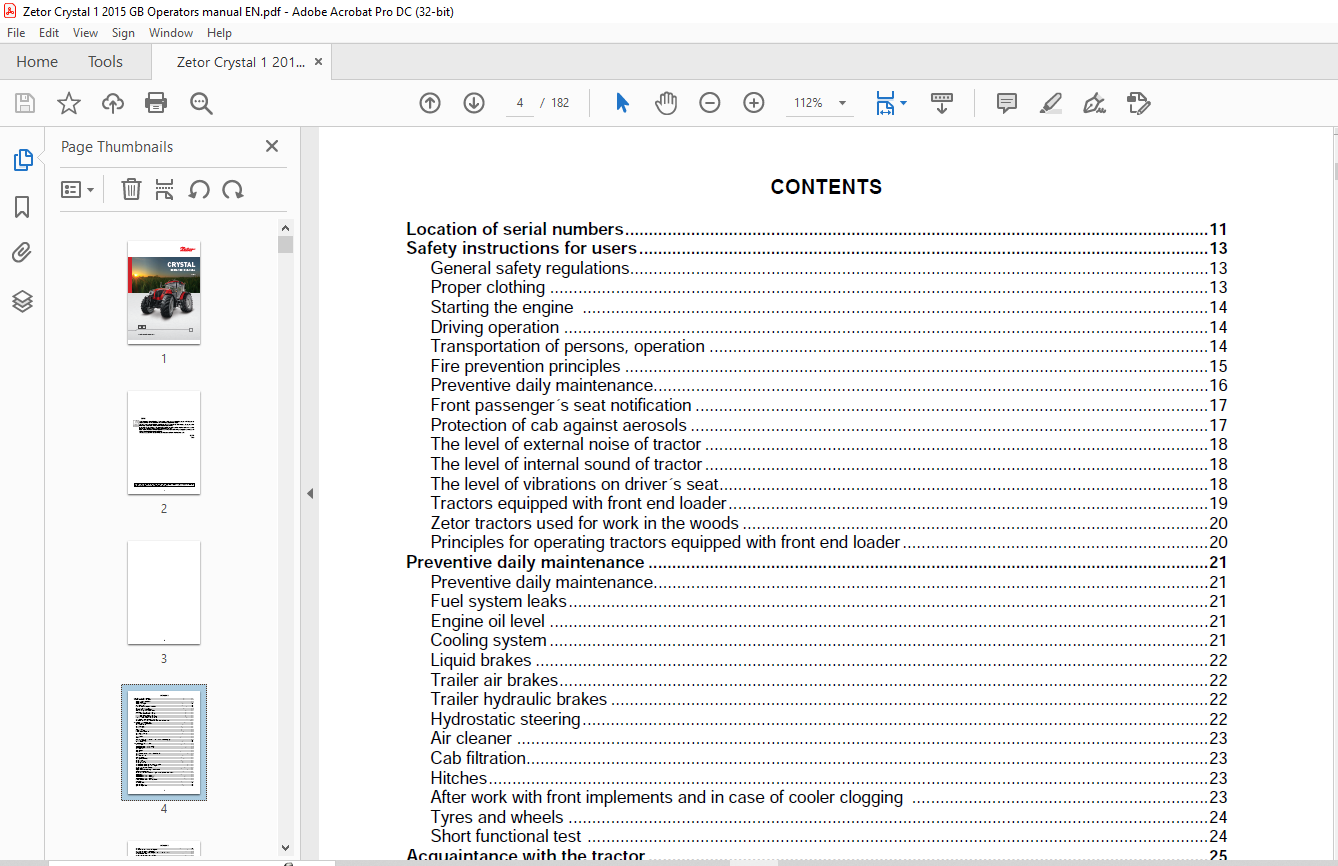
Task: Expand the fit page options arrow
Action: pos(903,103)
